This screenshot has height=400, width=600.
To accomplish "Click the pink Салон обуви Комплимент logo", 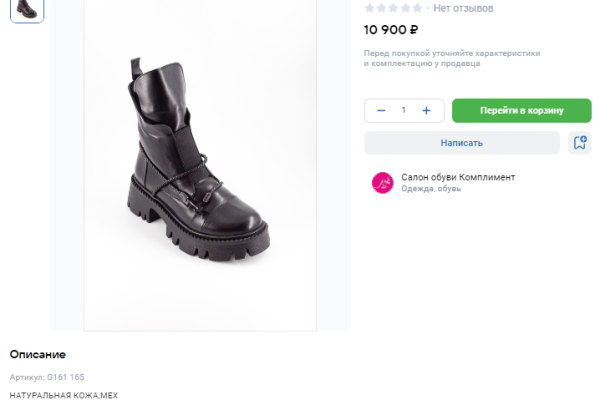I will click(x=382, y=182).
